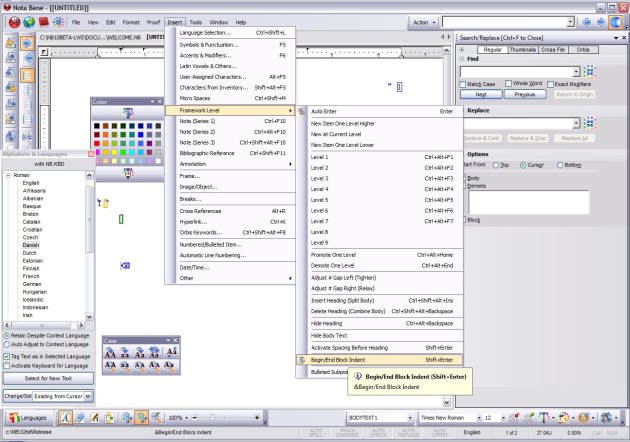Toggle Tag Text as in Selected Language checkbox
The height and width of the screenshot is (442, 630).
coord(6,356)
